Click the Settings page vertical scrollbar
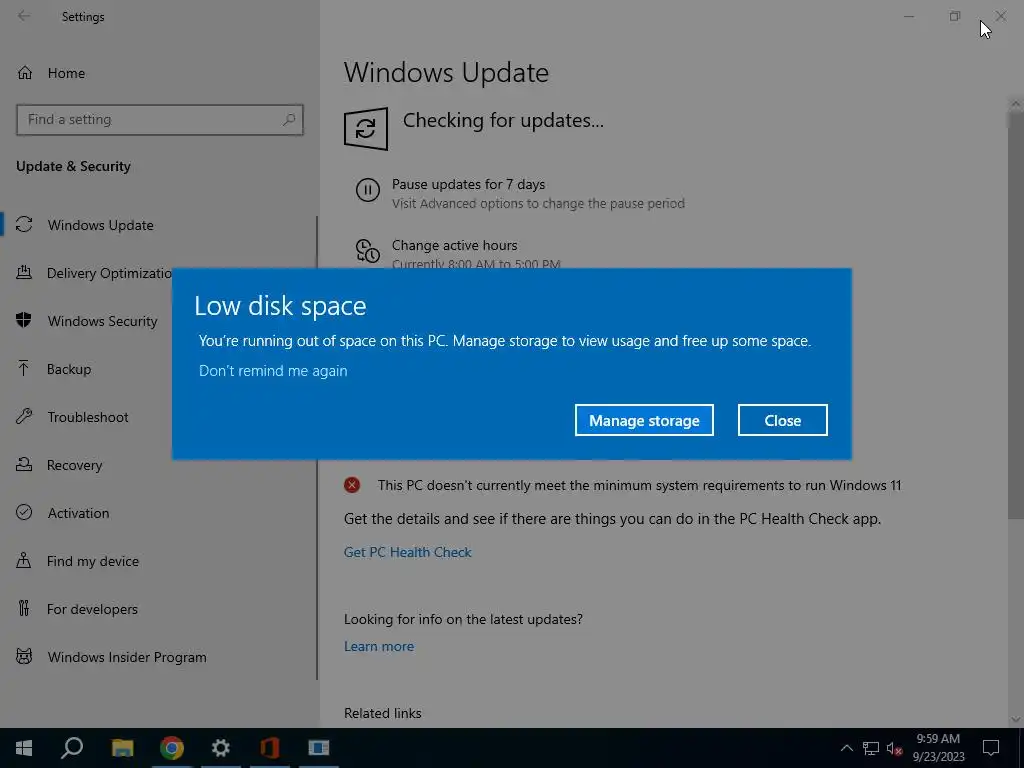 point(1016,313)
